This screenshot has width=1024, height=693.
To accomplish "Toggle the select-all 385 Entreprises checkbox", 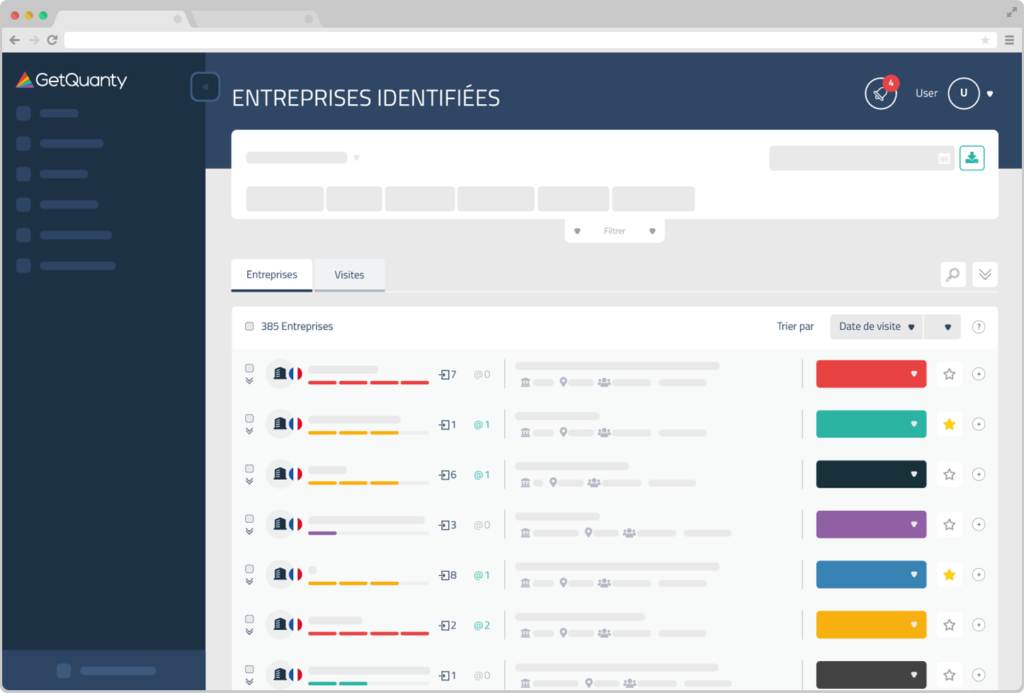I will (x=250, y=326).
